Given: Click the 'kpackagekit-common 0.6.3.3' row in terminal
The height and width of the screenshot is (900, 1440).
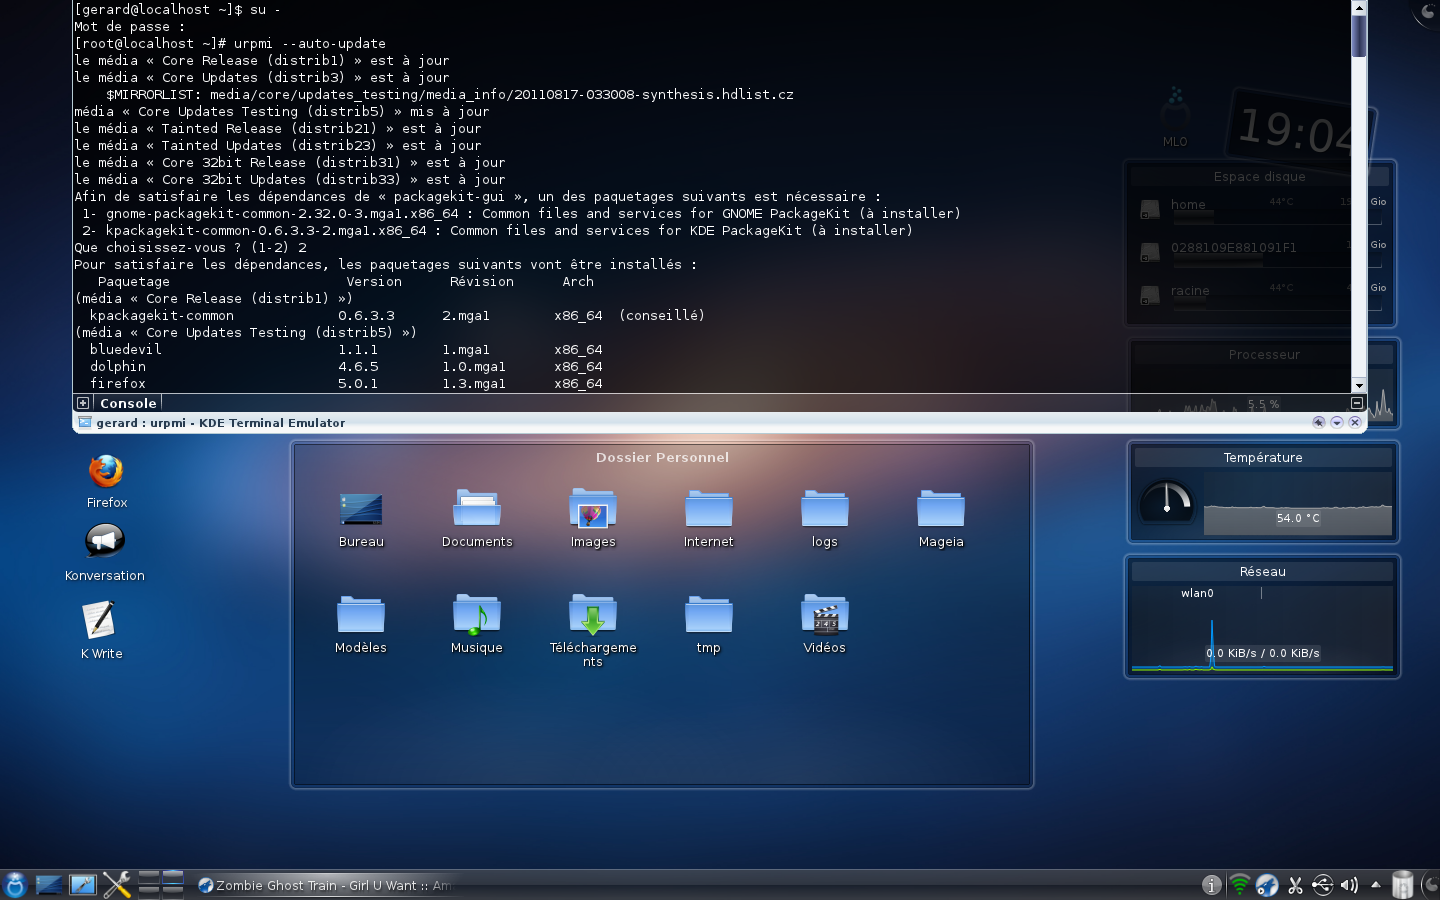Looking at the screenshot, I should point(397,316).
